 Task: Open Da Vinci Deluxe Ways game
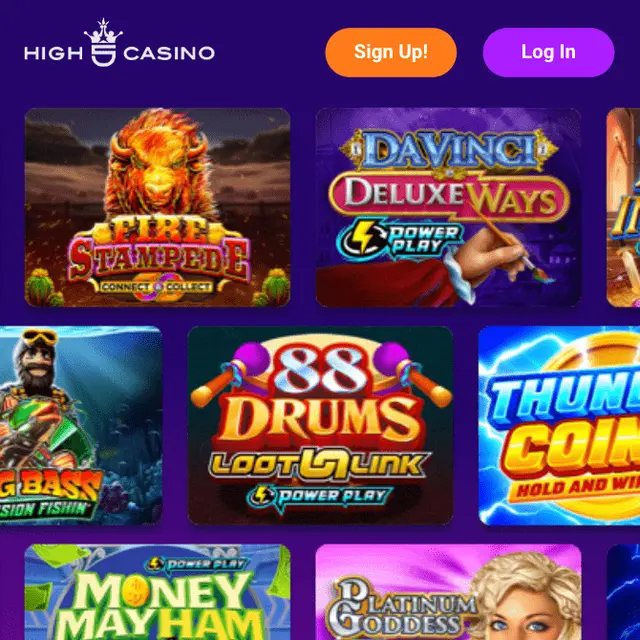pos(448,207)
